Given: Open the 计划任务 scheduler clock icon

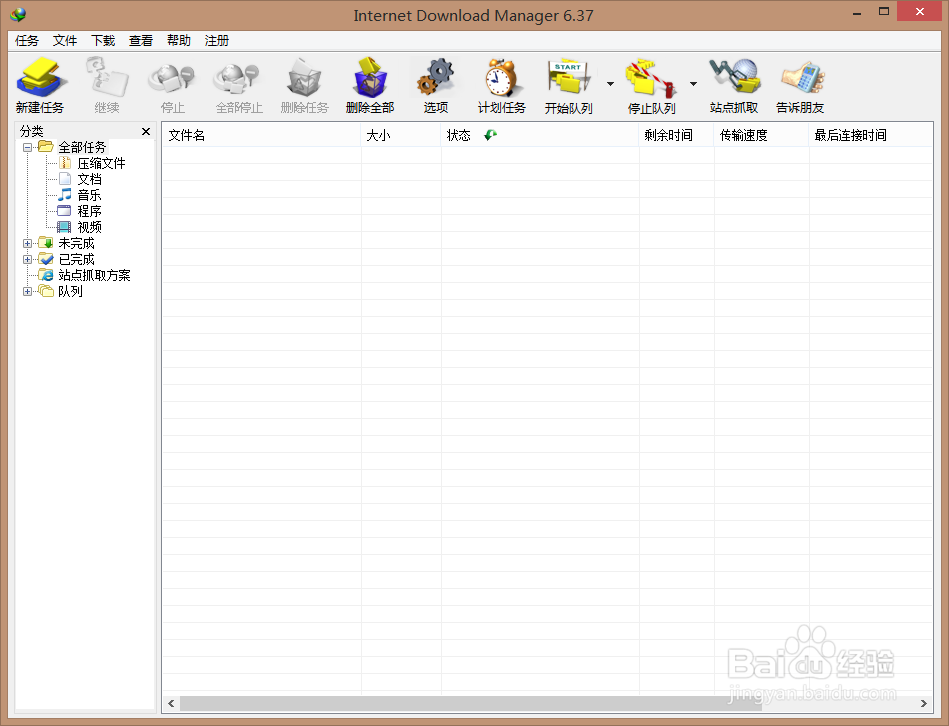Looking at the screenshot, I should [501, 77].
